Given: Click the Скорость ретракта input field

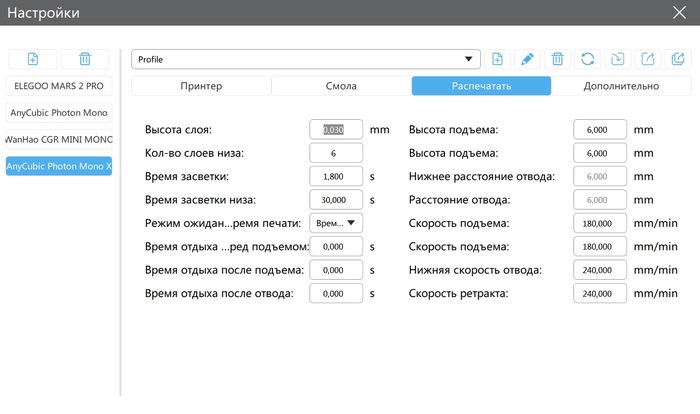Looking at the screenshot, I should pos(600,293).
